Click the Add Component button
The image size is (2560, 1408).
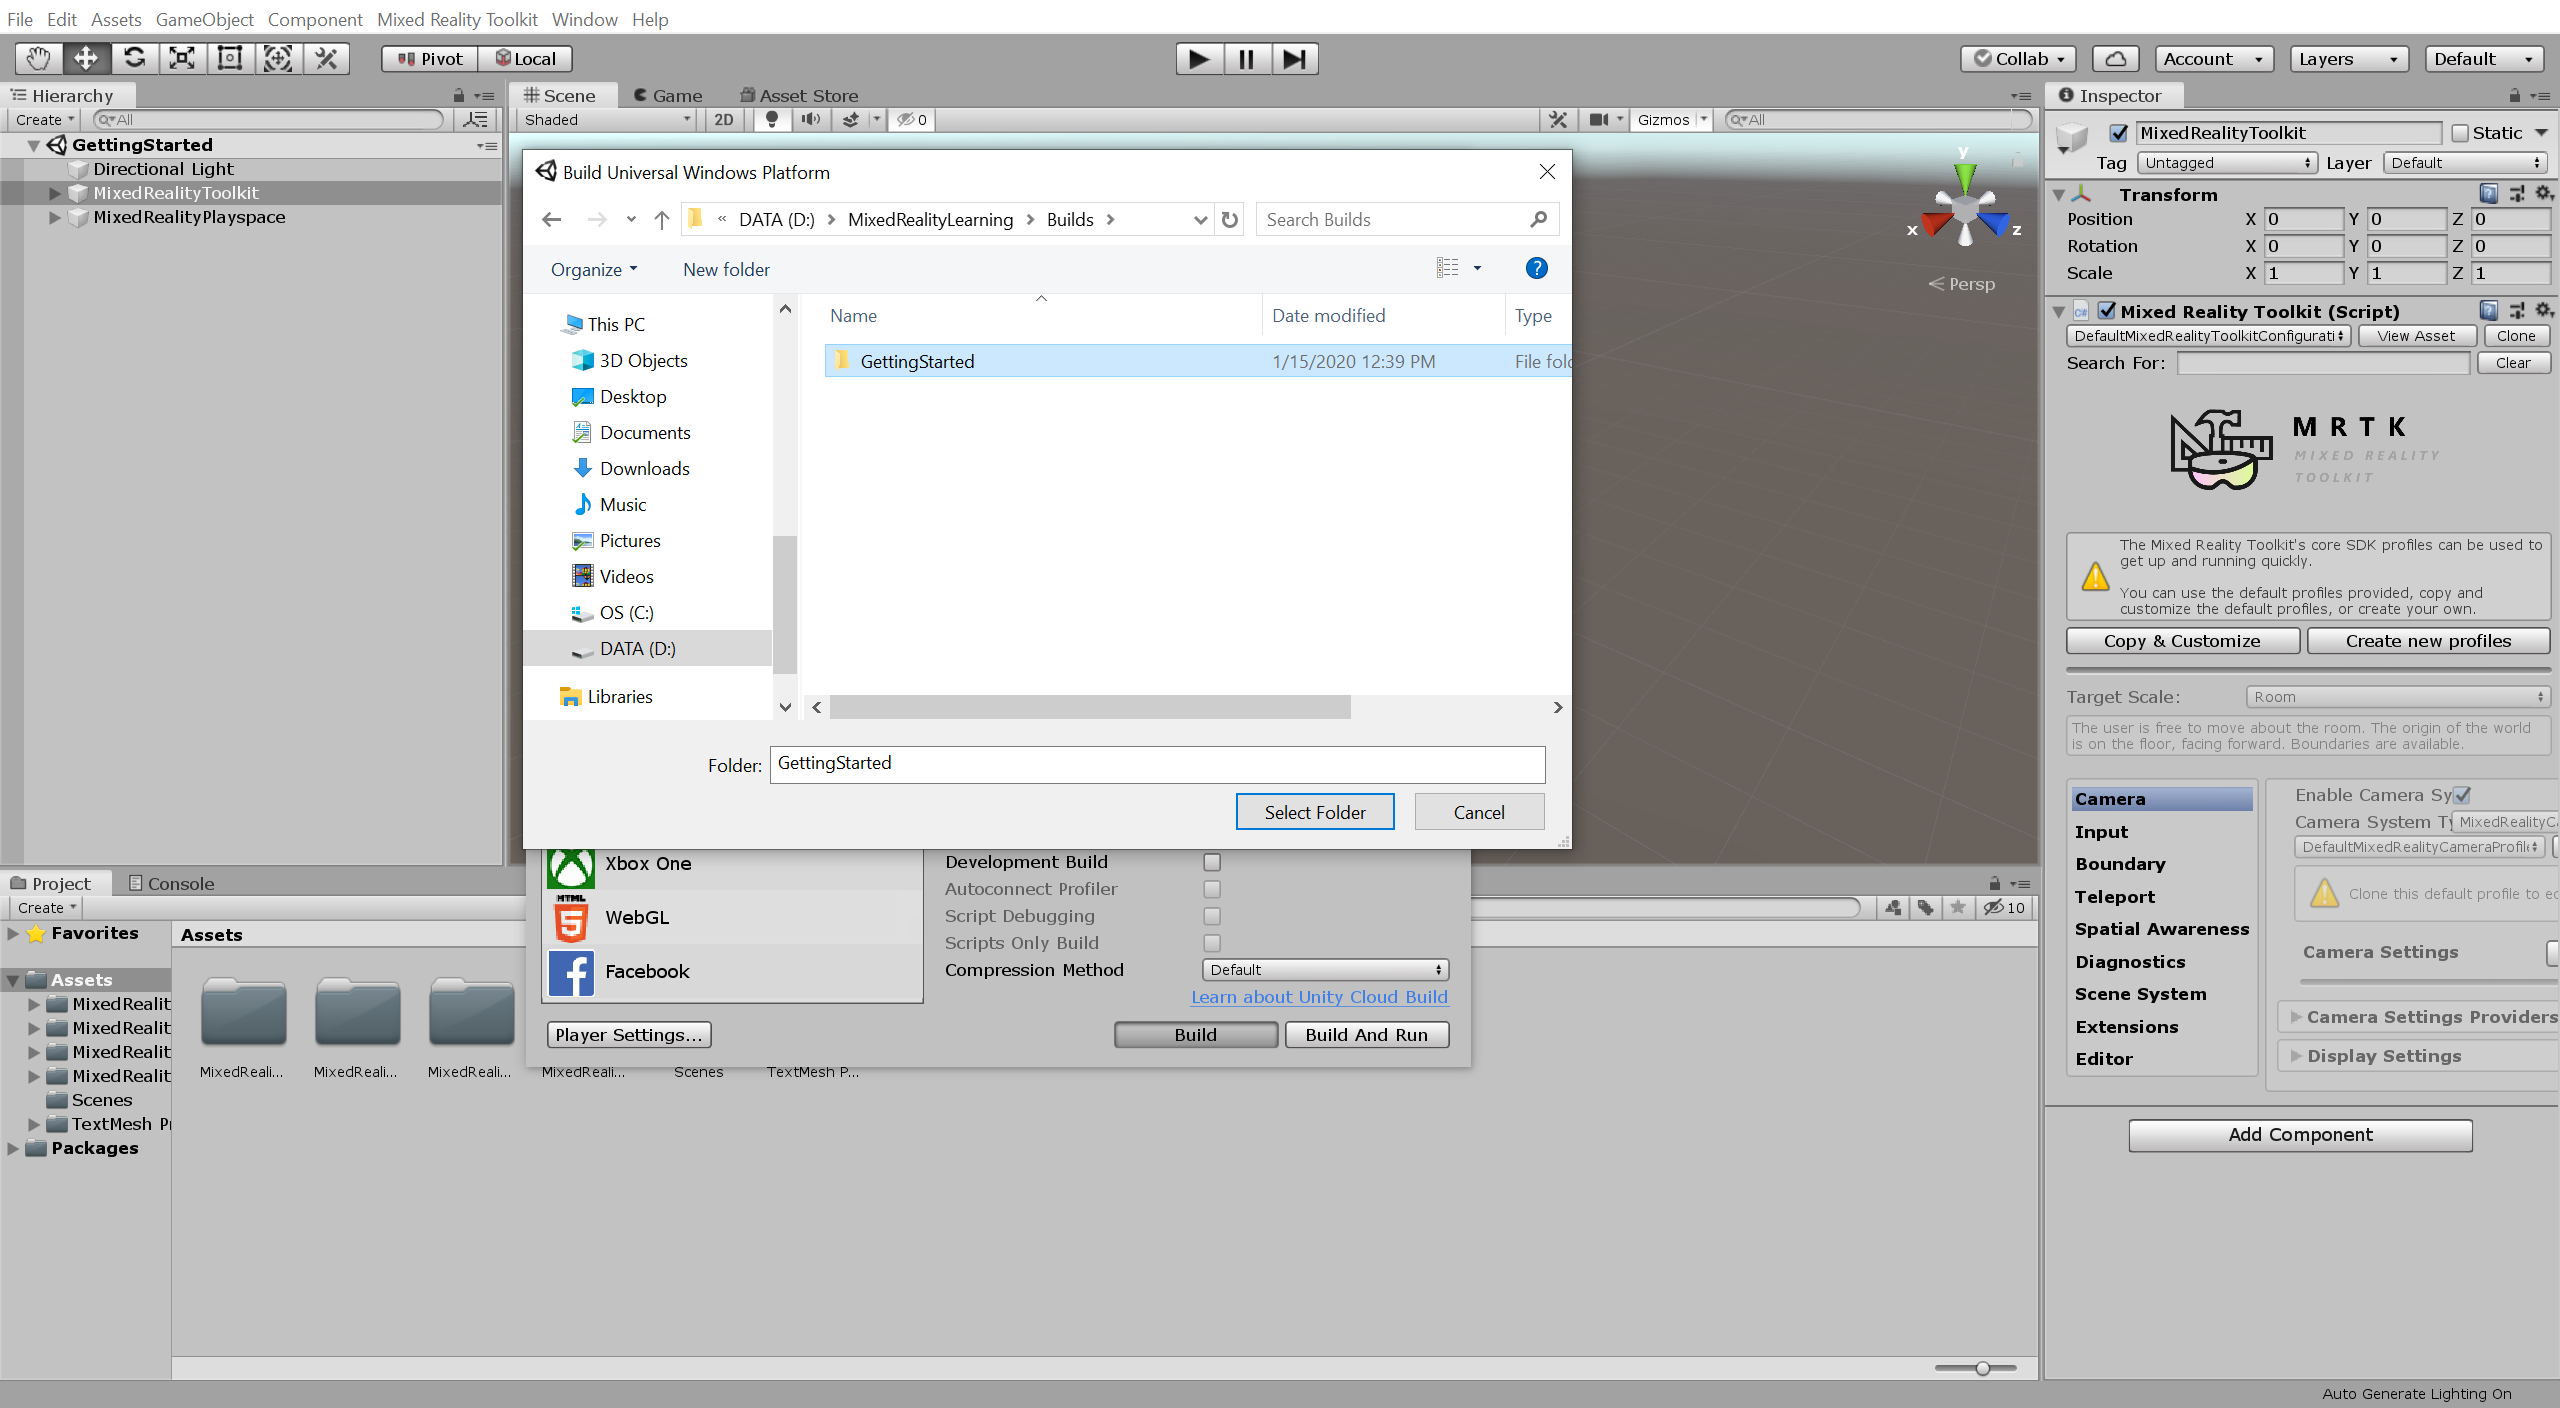[2300, 1135]
